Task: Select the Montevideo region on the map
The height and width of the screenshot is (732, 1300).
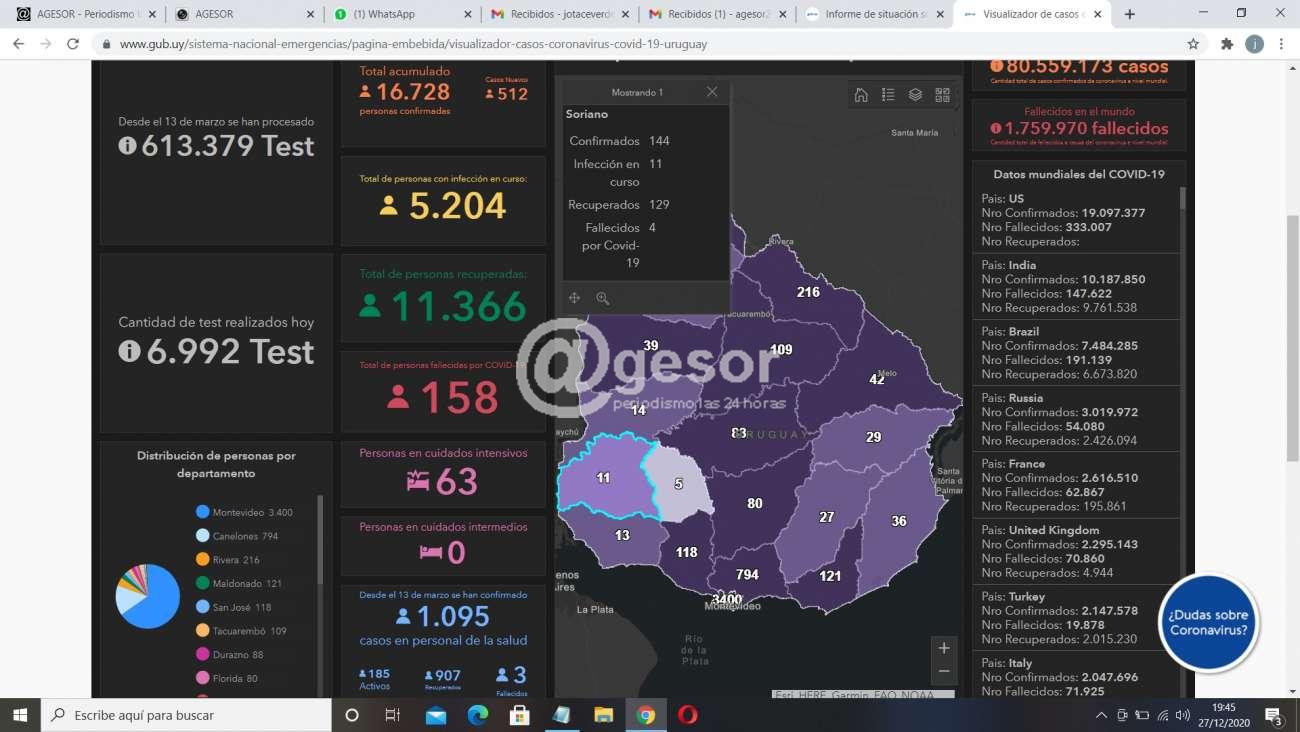Action: (x=727, y=598)
